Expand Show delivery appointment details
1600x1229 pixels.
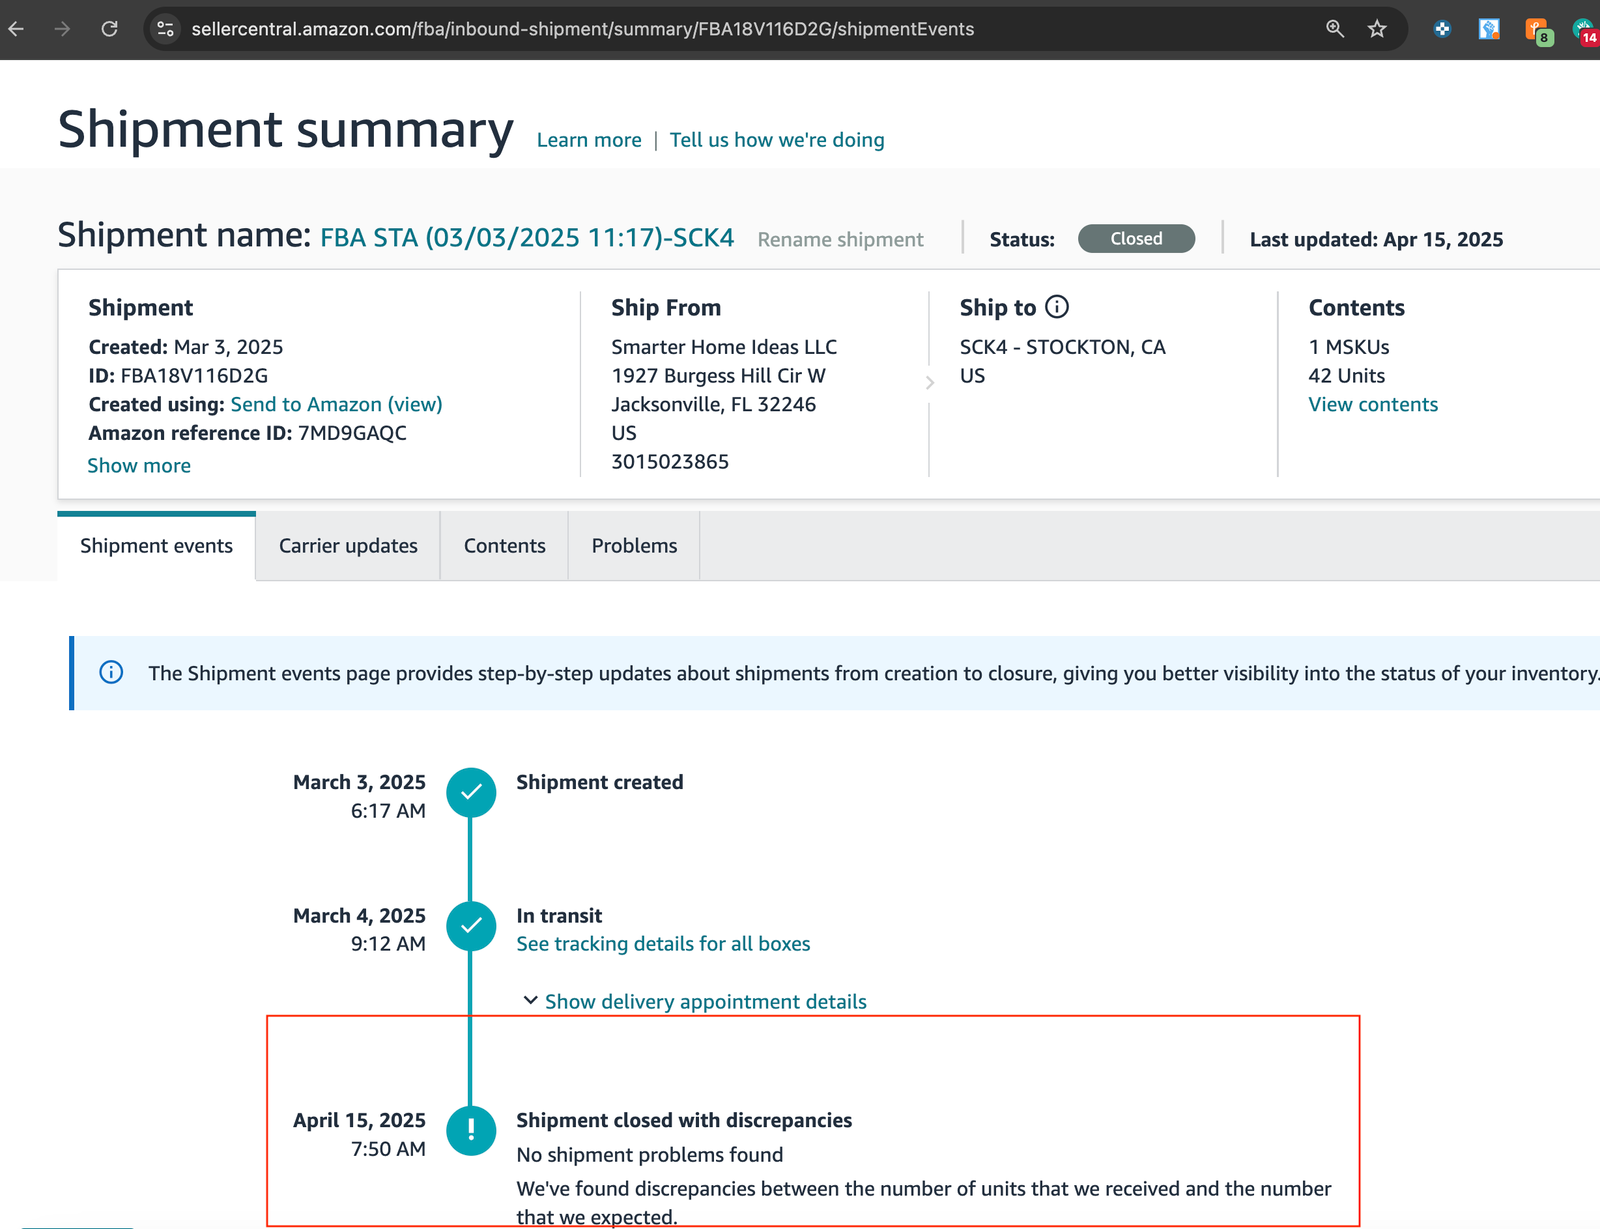[x=695, y=1001]
